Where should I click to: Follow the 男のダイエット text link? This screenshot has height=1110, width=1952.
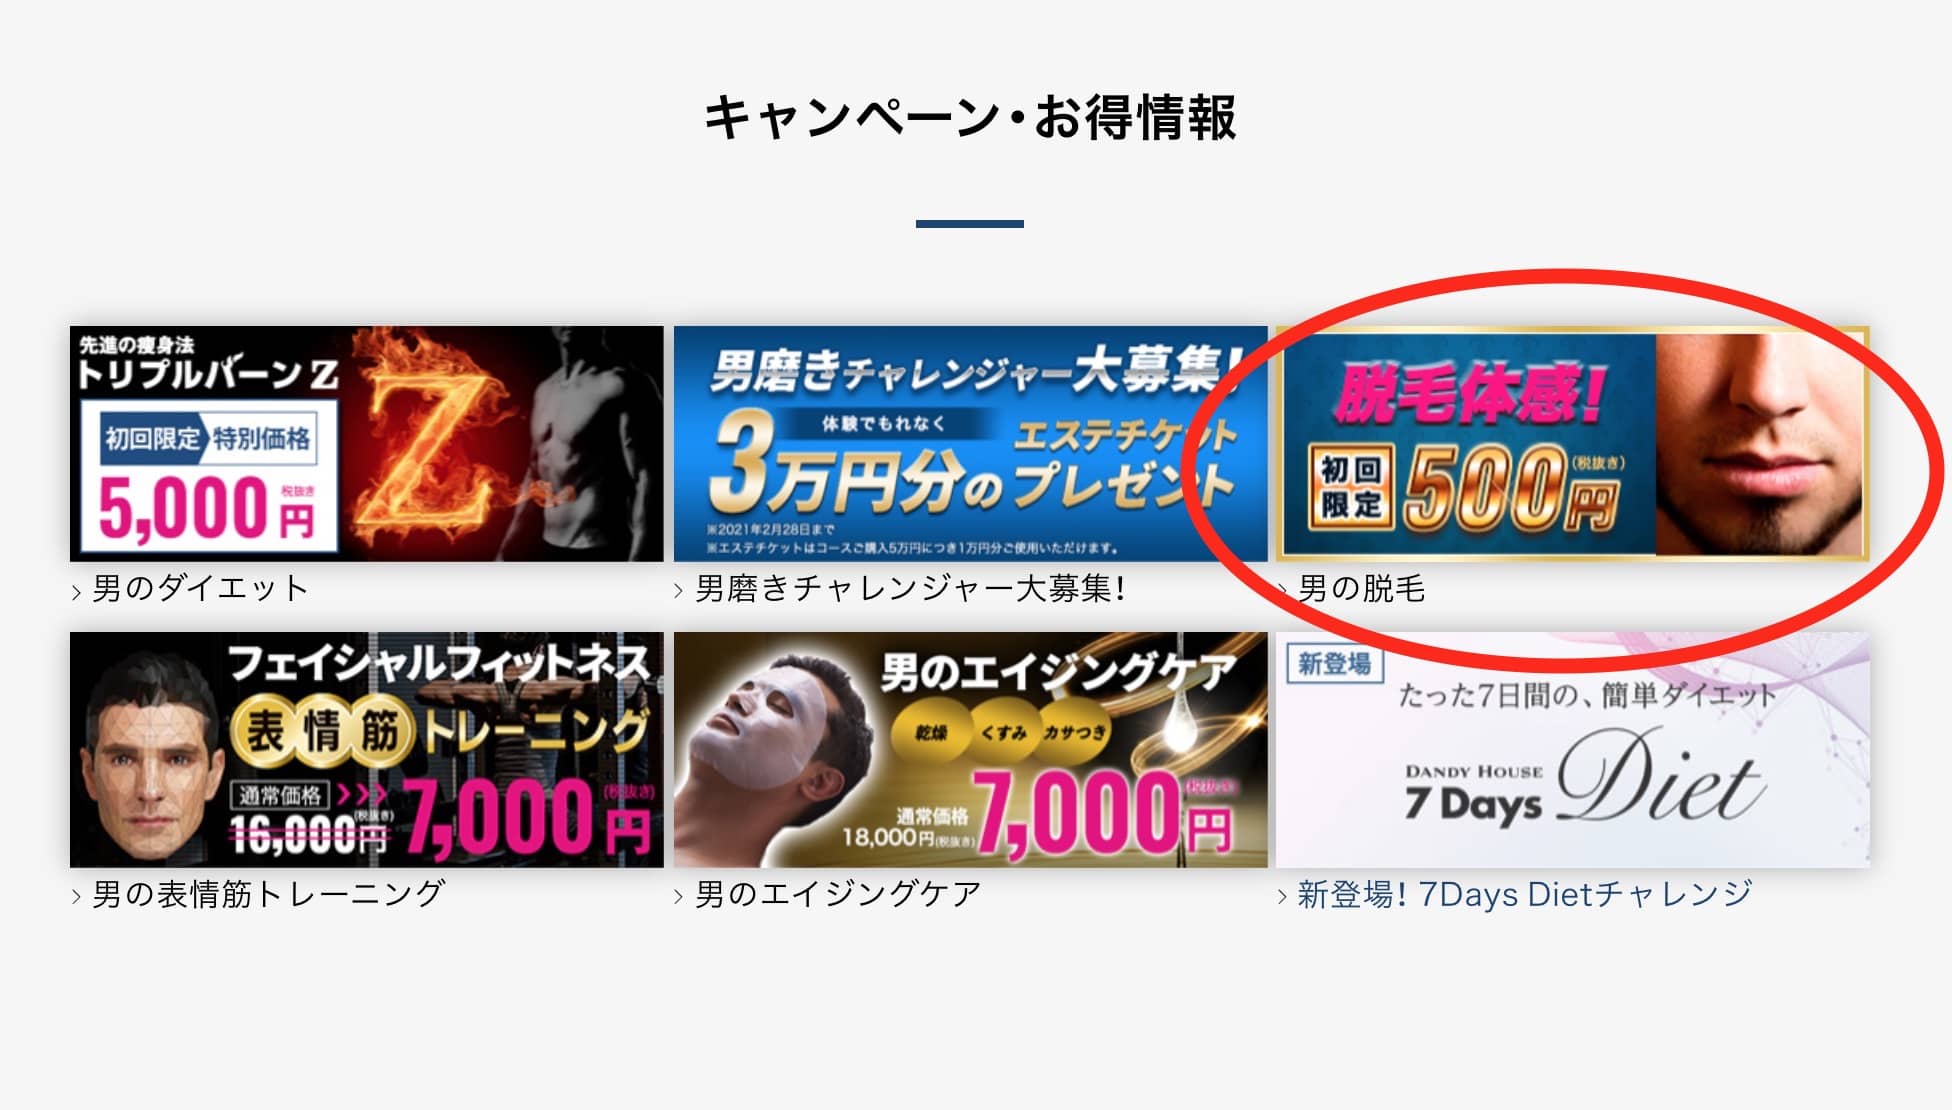[200, 588]
